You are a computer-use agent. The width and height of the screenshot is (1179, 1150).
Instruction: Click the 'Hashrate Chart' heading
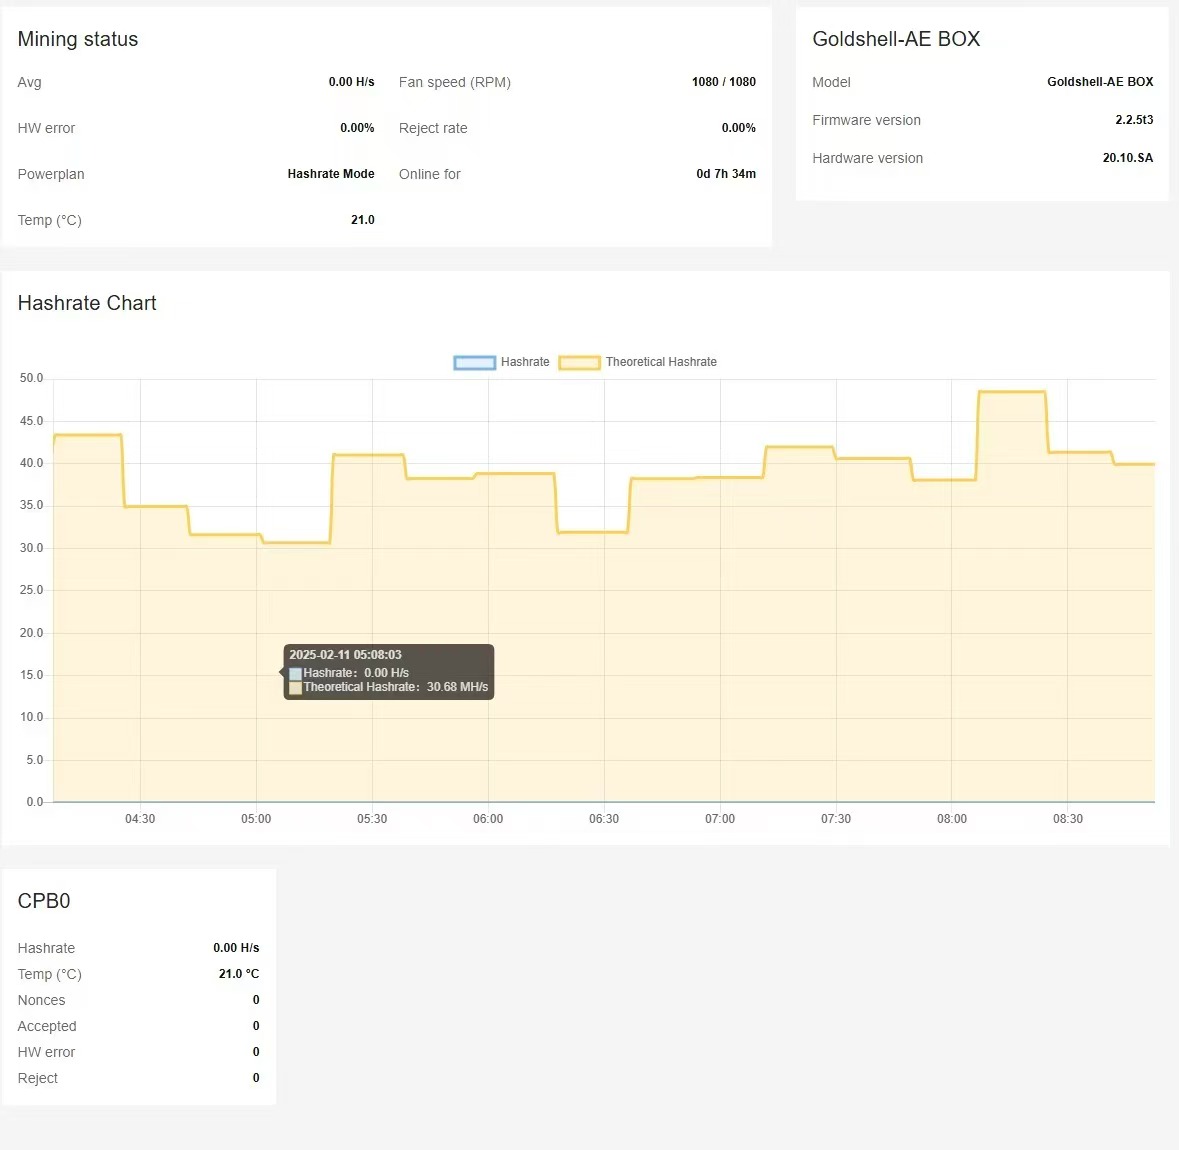(87, 303)
